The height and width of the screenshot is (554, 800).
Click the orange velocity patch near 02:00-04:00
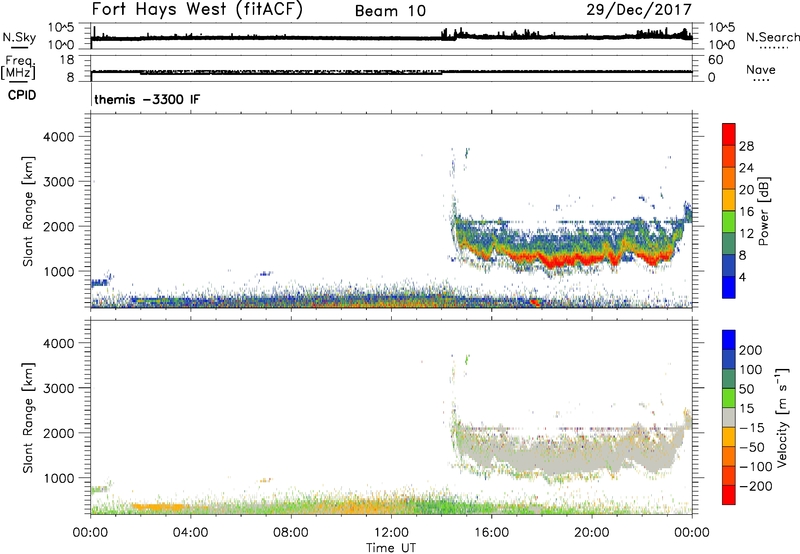(158, 507)
